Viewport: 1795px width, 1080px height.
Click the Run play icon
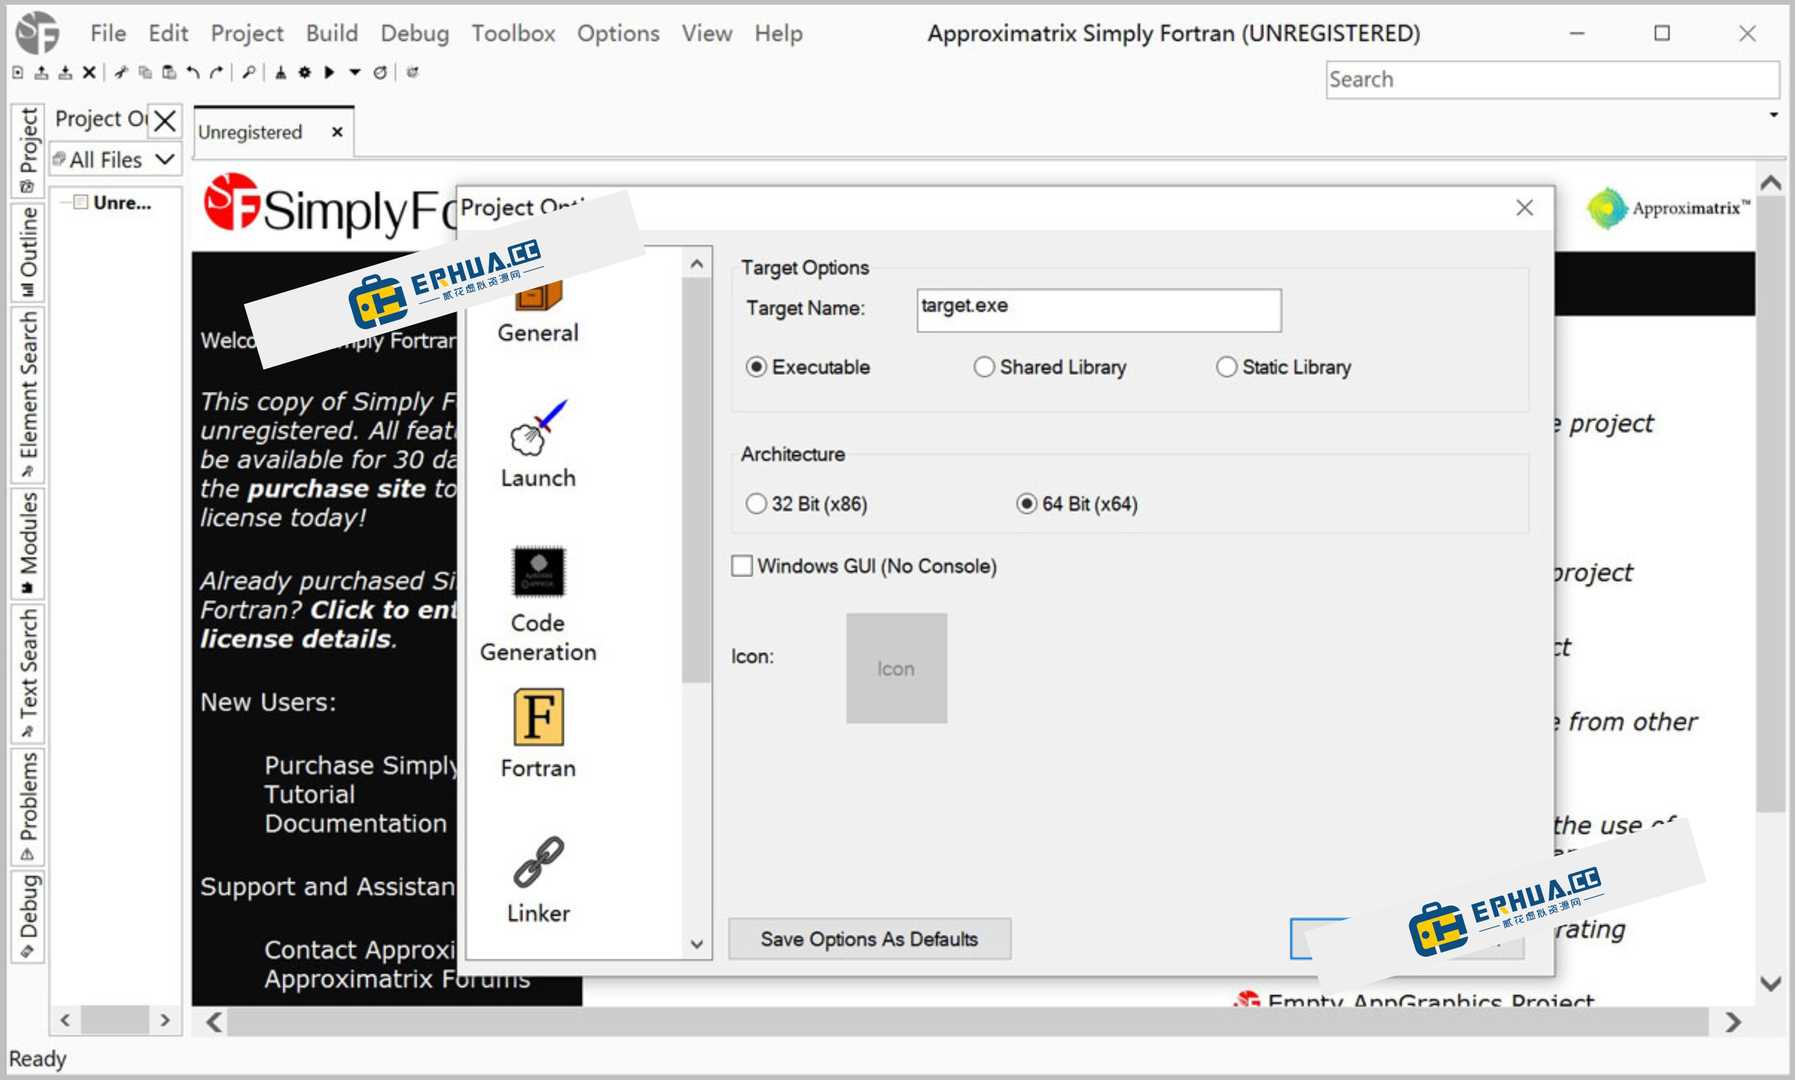point(329,72)
